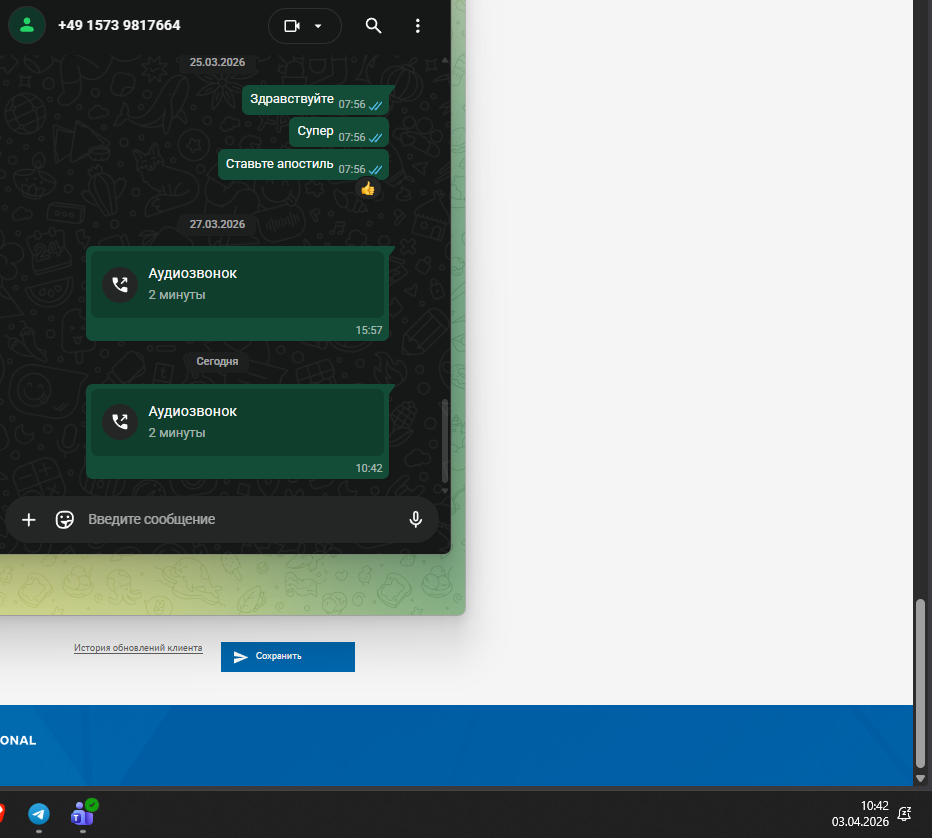Open 'История обновлений клиента' link
The height and width of the screenshot is (838, 932).
coord(138,648)
